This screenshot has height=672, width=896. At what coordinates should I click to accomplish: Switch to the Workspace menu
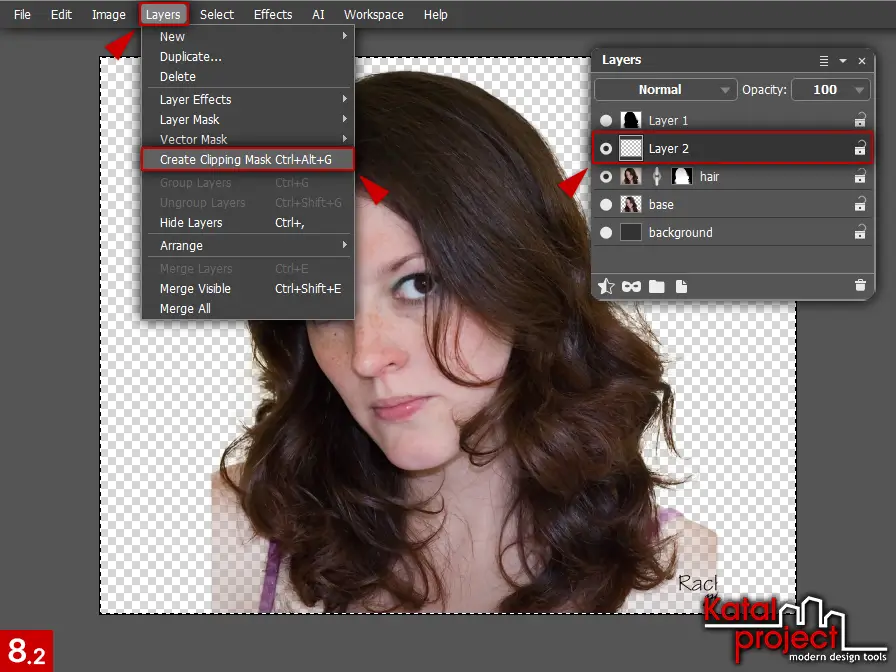point(373,14)
